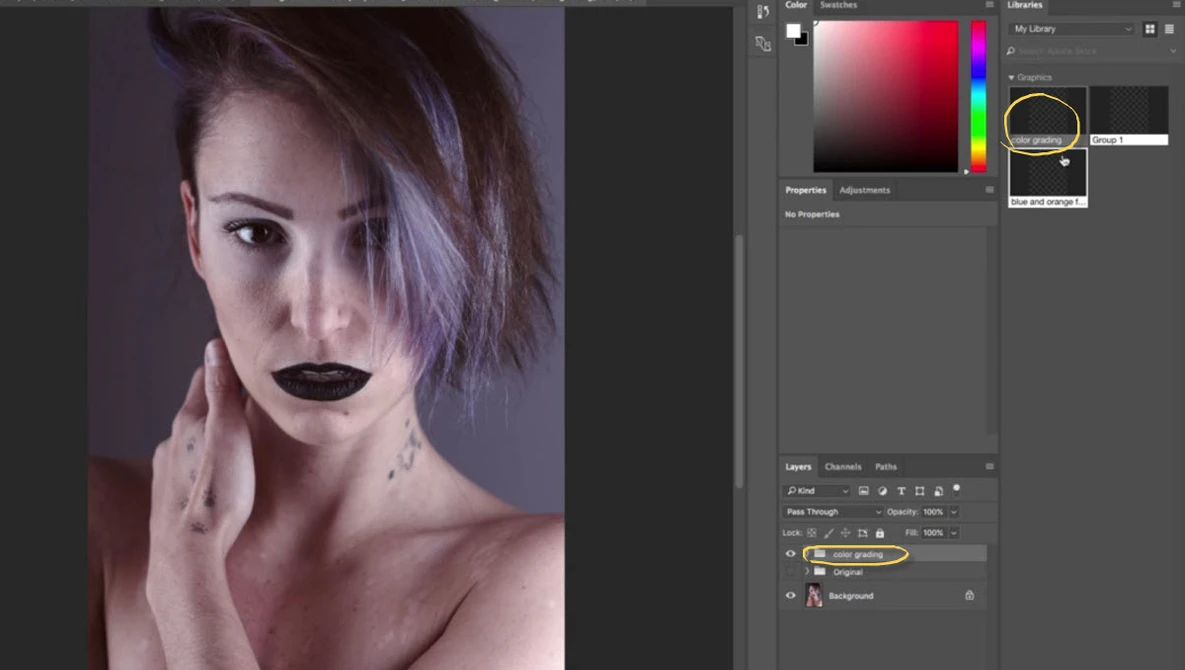Select the Libraries tab

(x=1025, y=5)
